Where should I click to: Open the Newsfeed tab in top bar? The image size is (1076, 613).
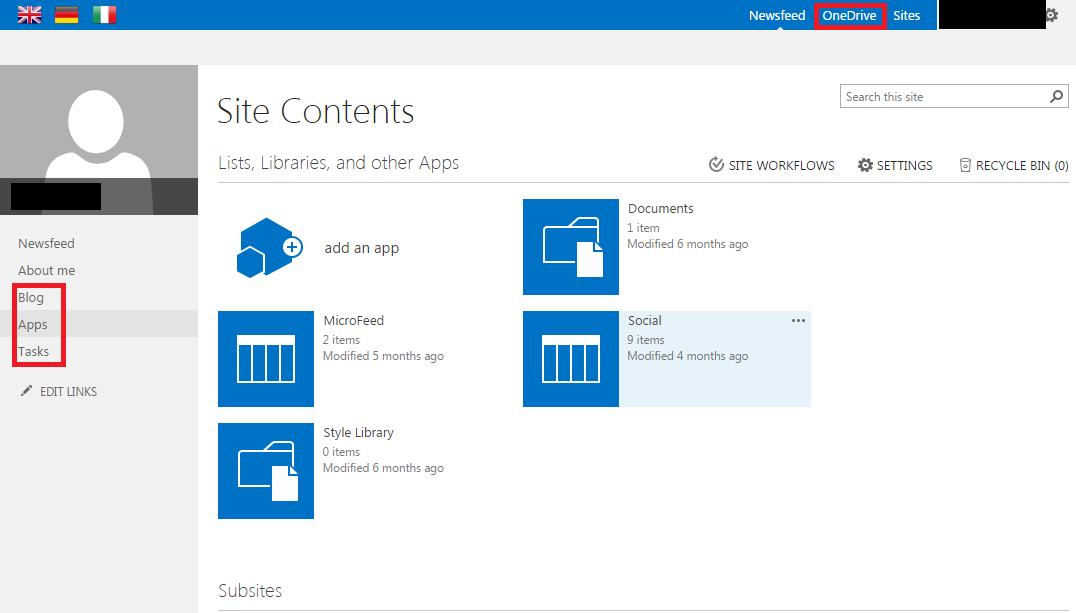(777, 15)
